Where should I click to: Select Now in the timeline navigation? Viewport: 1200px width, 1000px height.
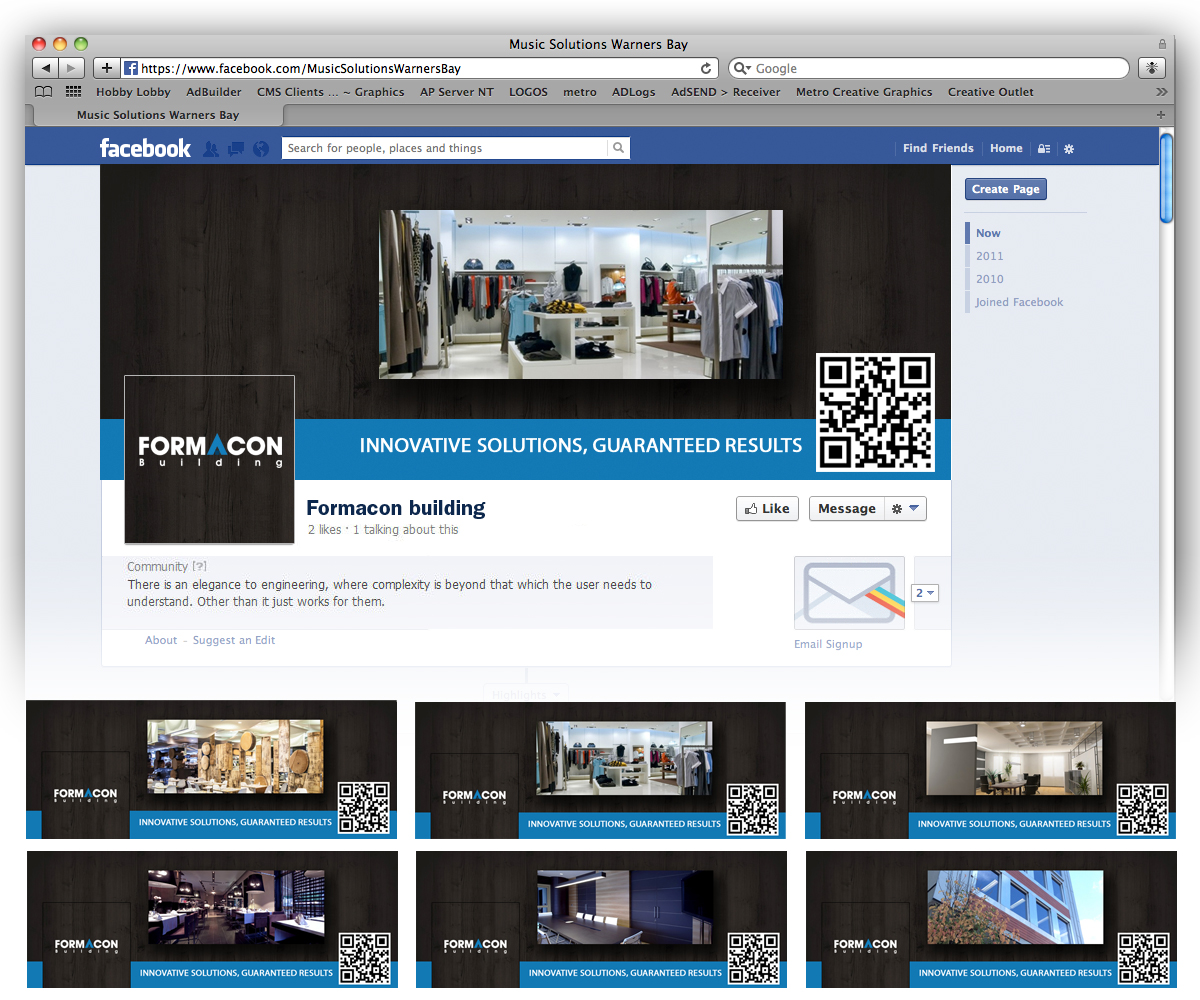(x=988, y=233)
